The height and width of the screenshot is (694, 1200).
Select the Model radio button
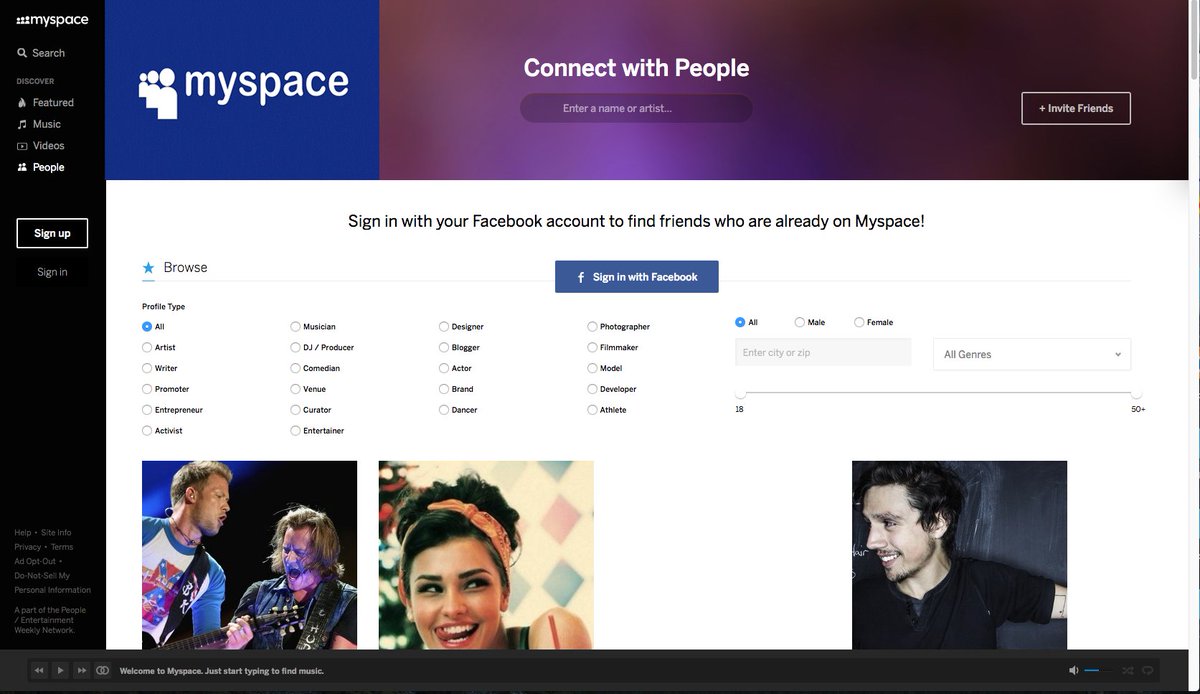(592, 368)
